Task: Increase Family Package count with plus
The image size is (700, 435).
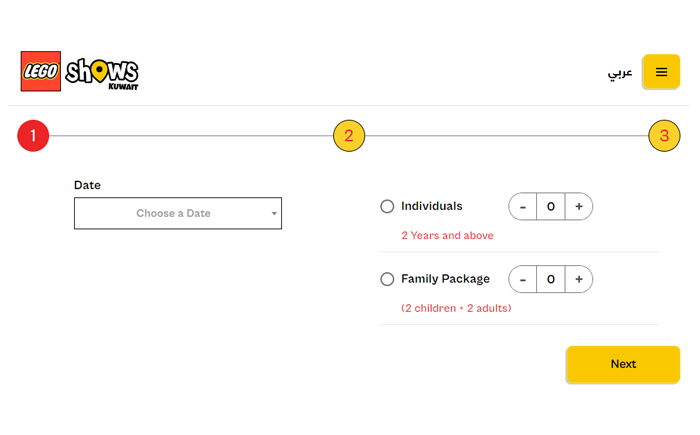Action: [x=579, y=279]
